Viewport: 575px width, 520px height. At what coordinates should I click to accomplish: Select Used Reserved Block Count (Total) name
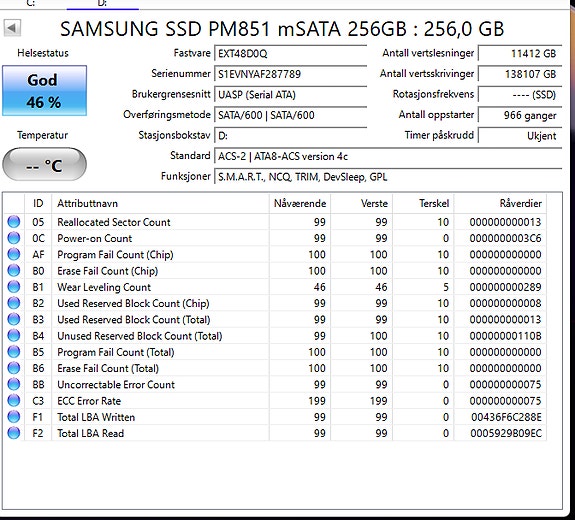click(x=133, y=320)
